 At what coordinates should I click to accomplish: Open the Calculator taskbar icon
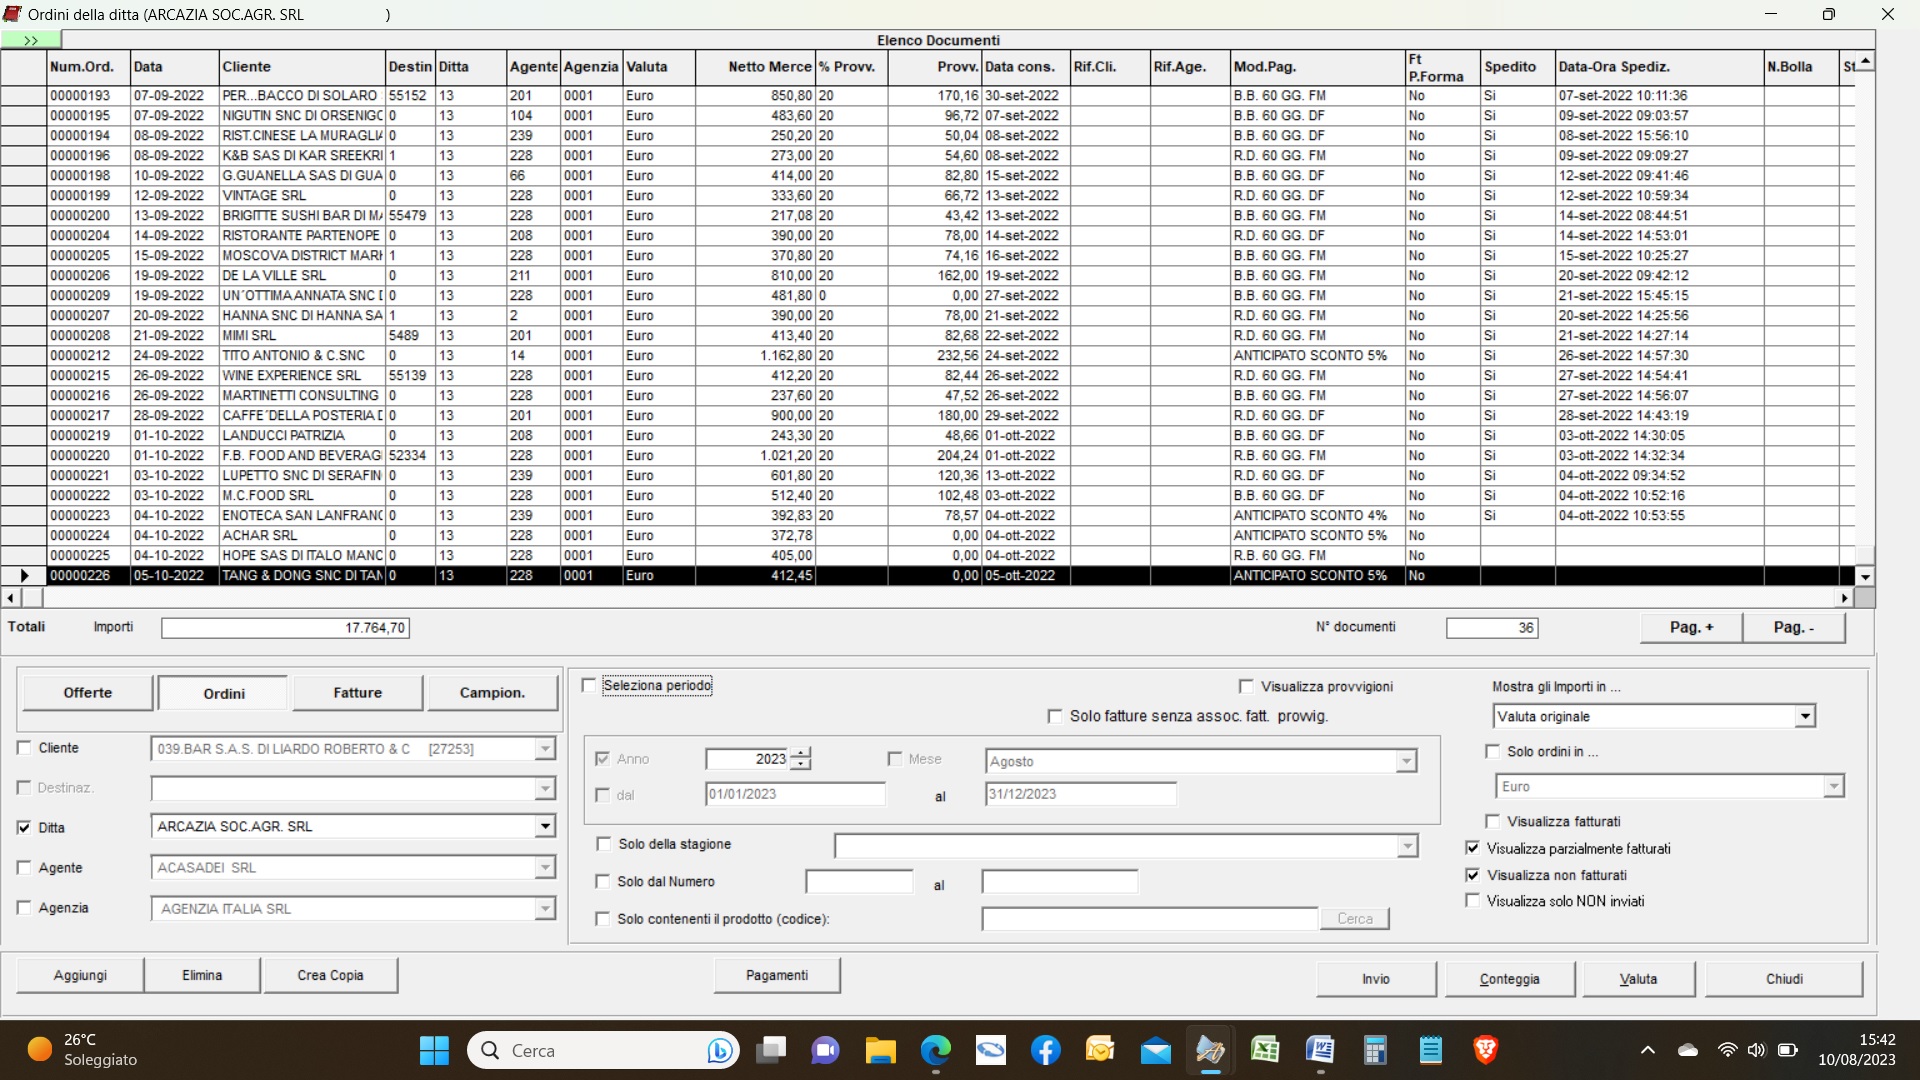(1375, 1050)
